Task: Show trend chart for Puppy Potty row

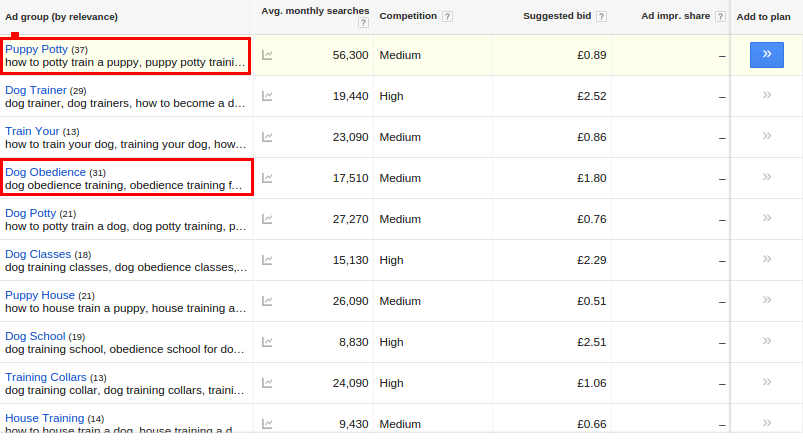Action: (x=267, y=55)
